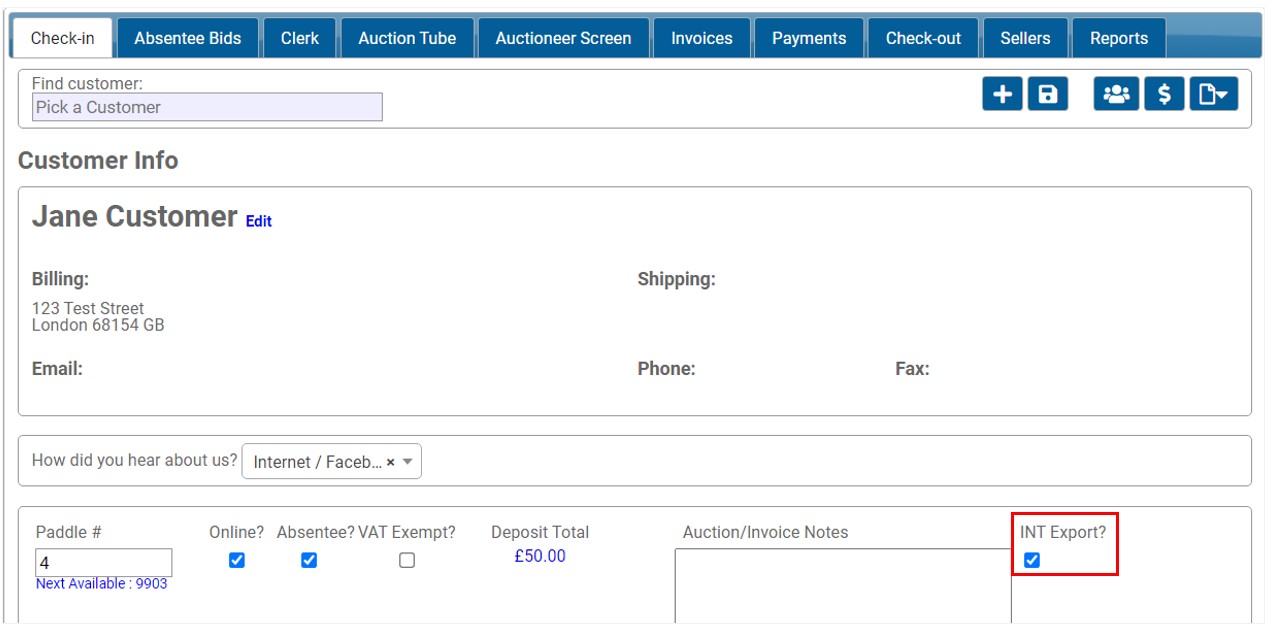Click the 123 Test Street address line
Screen dimensions: 1275x633
click(88, 309)
